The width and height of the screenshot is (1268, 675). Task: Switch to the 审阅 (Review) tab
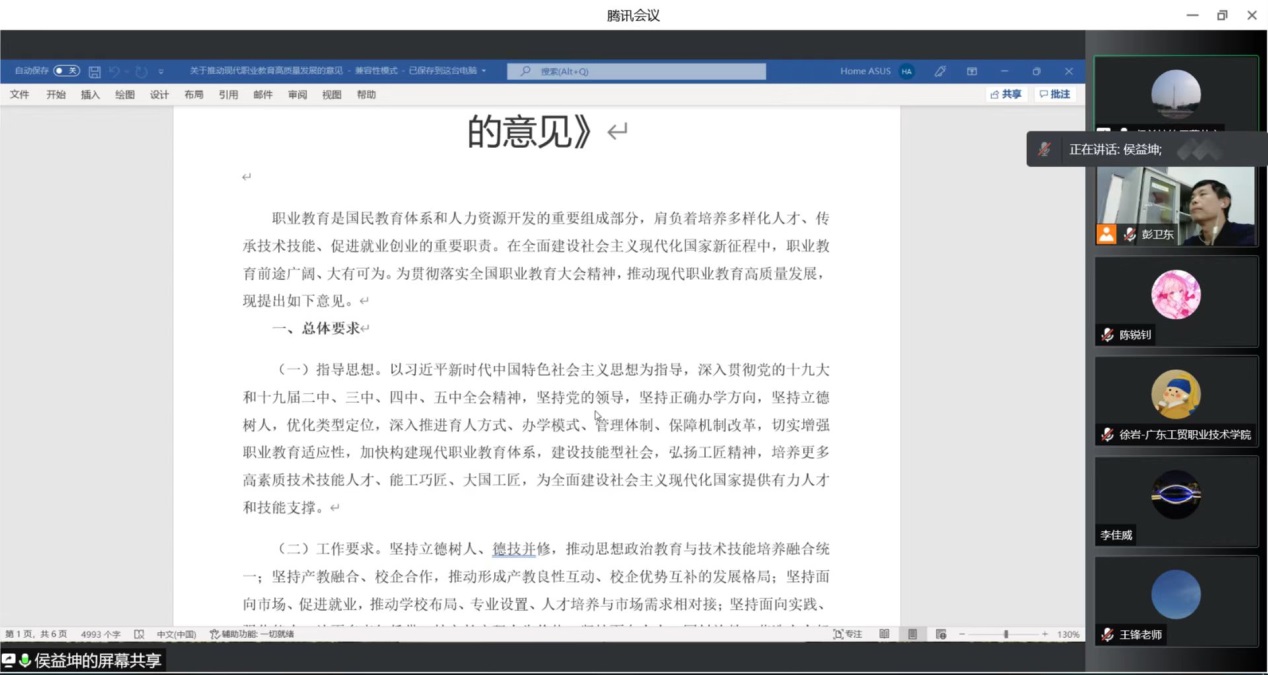(297, 95)
